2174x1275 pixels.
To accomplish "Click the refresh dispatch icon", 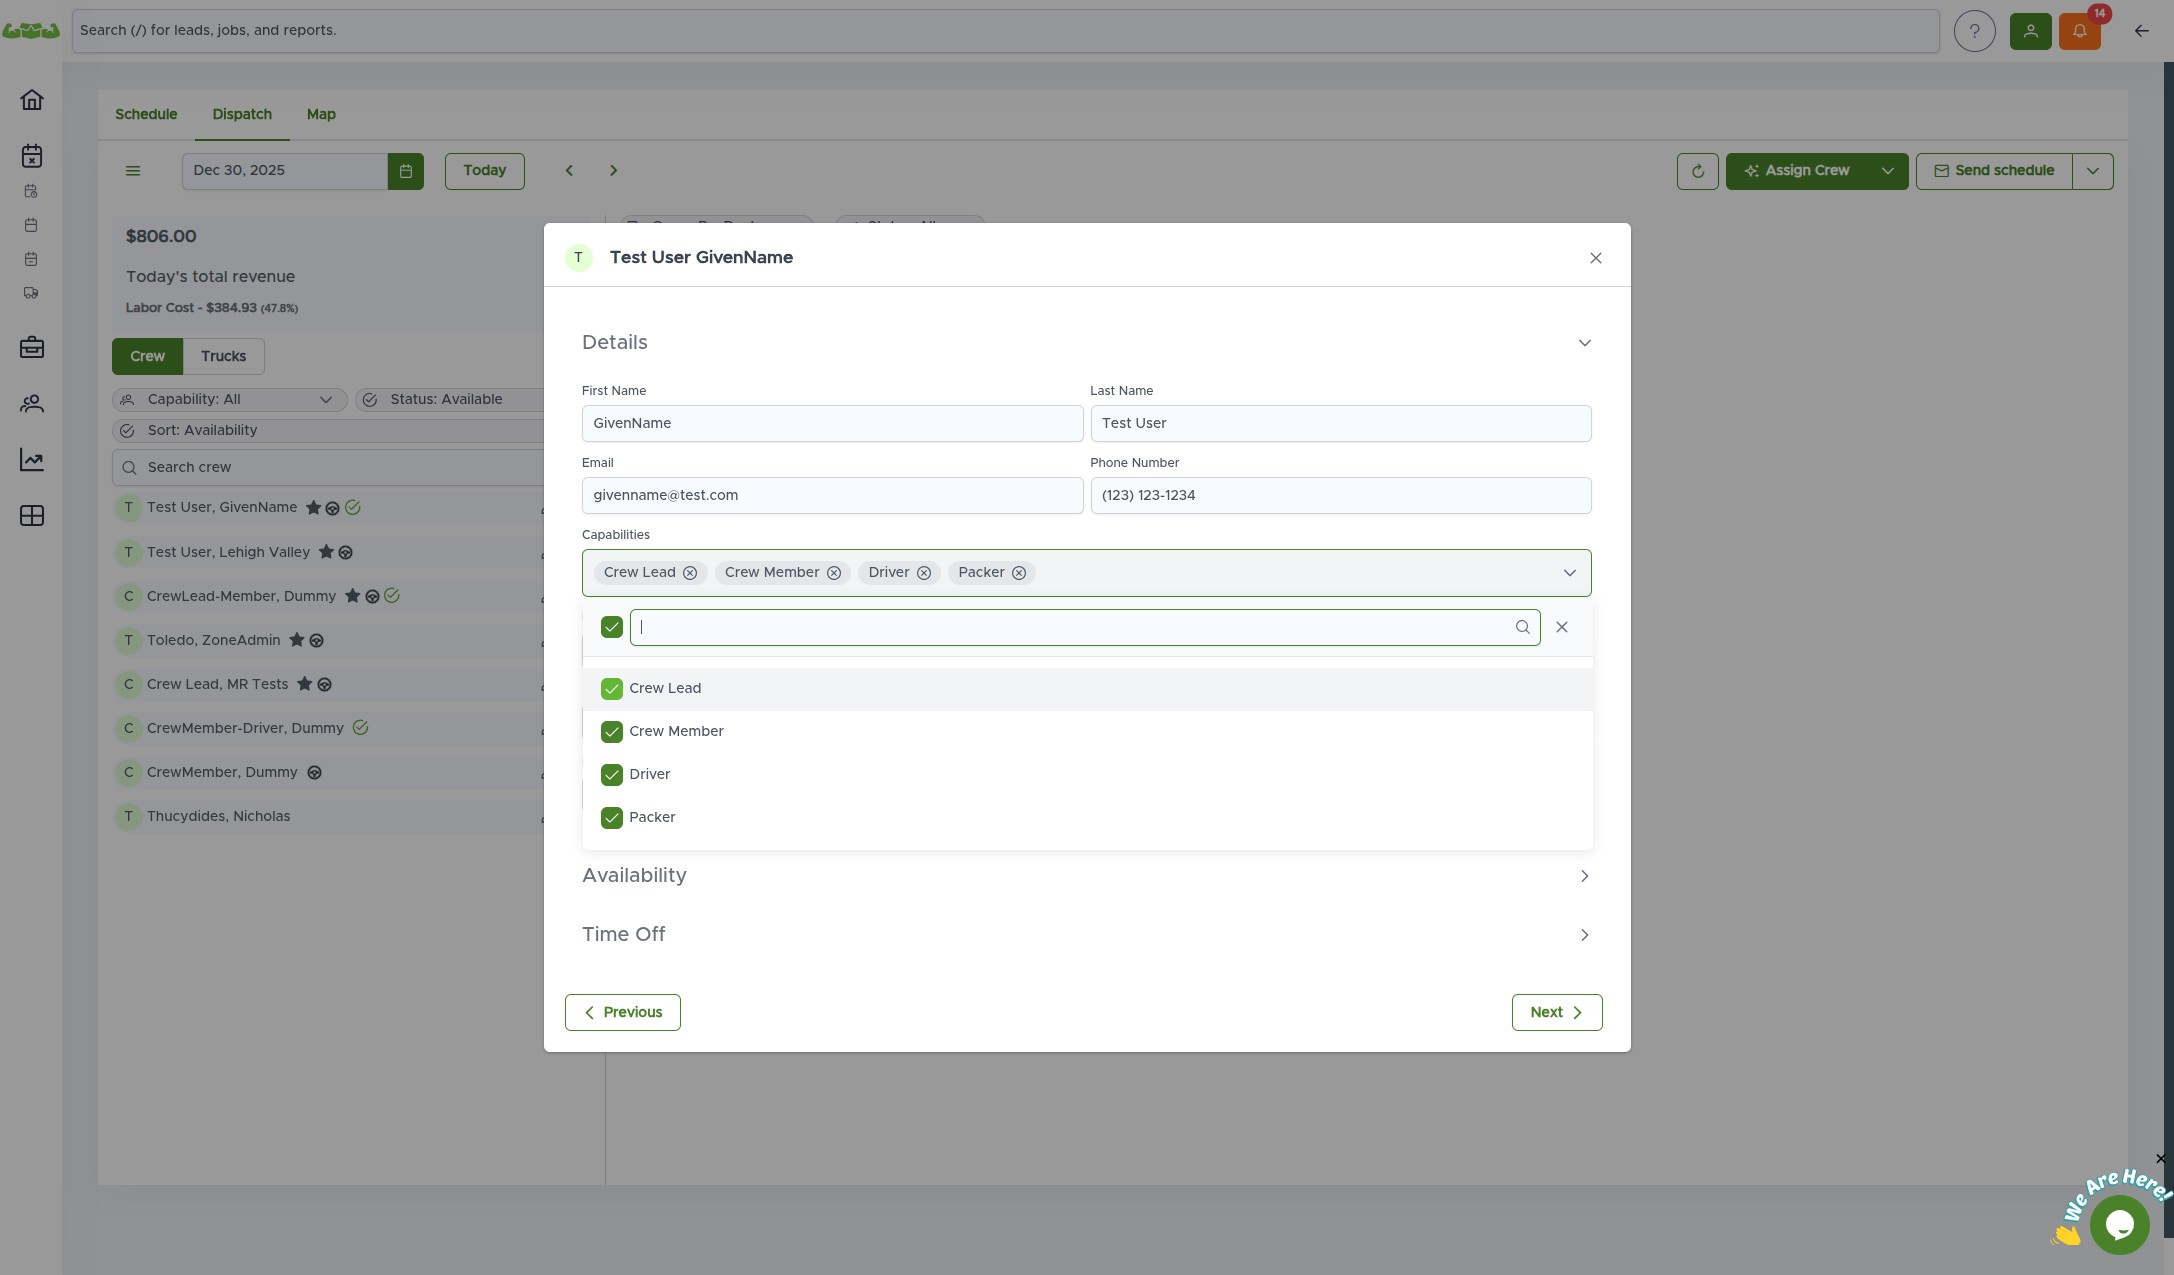I will (x=1697, y=171).
